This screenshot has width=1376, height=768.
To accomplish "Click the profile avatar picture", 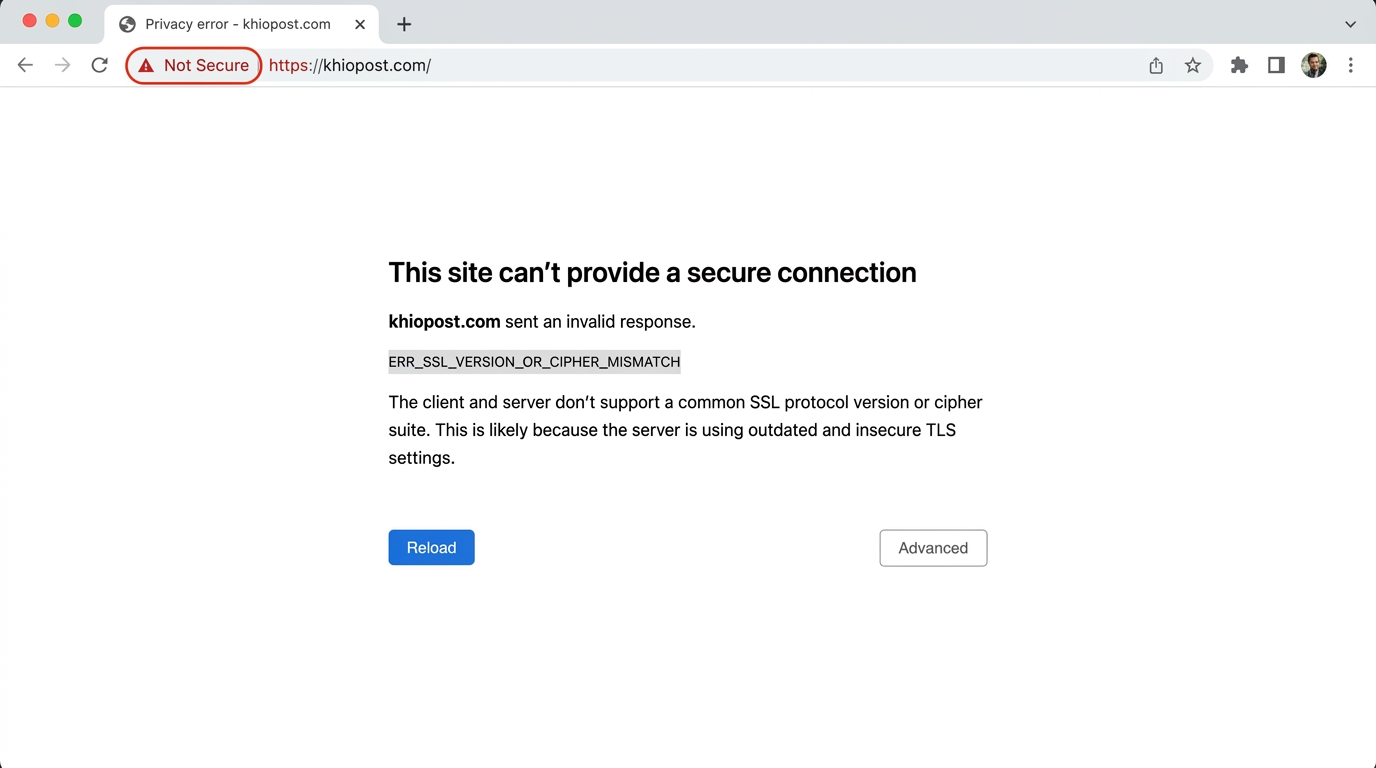I will [x=1313, y=65].
